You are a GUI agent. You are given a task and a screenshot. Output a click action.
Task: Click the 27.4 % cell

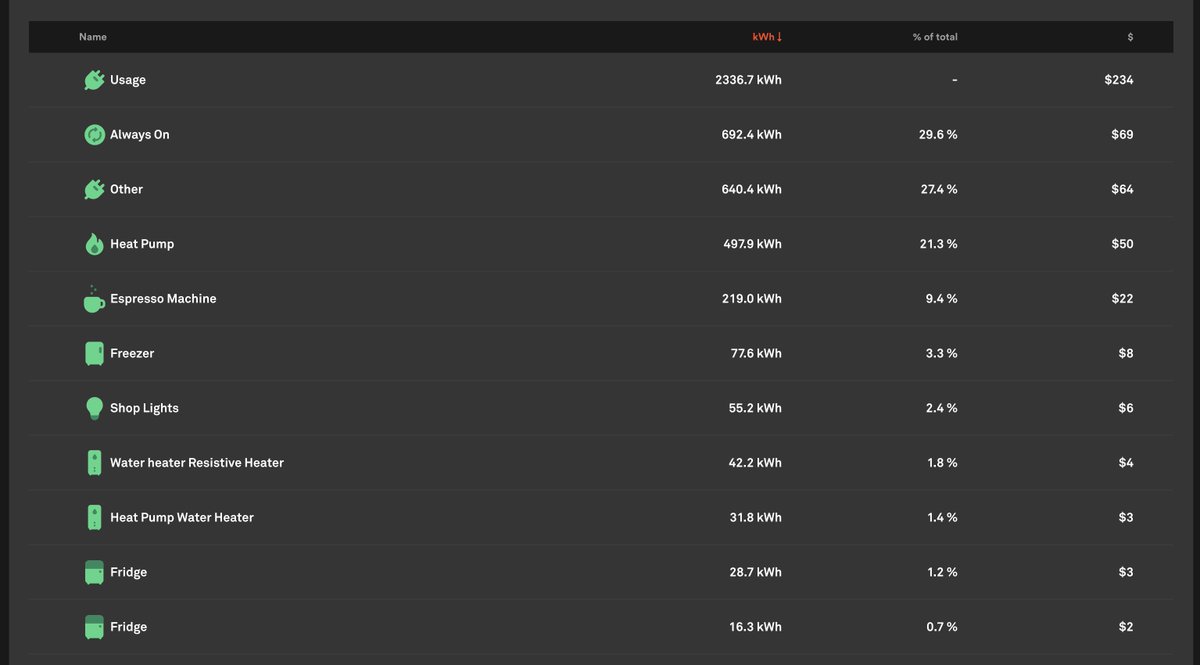[x=939, y=189]
